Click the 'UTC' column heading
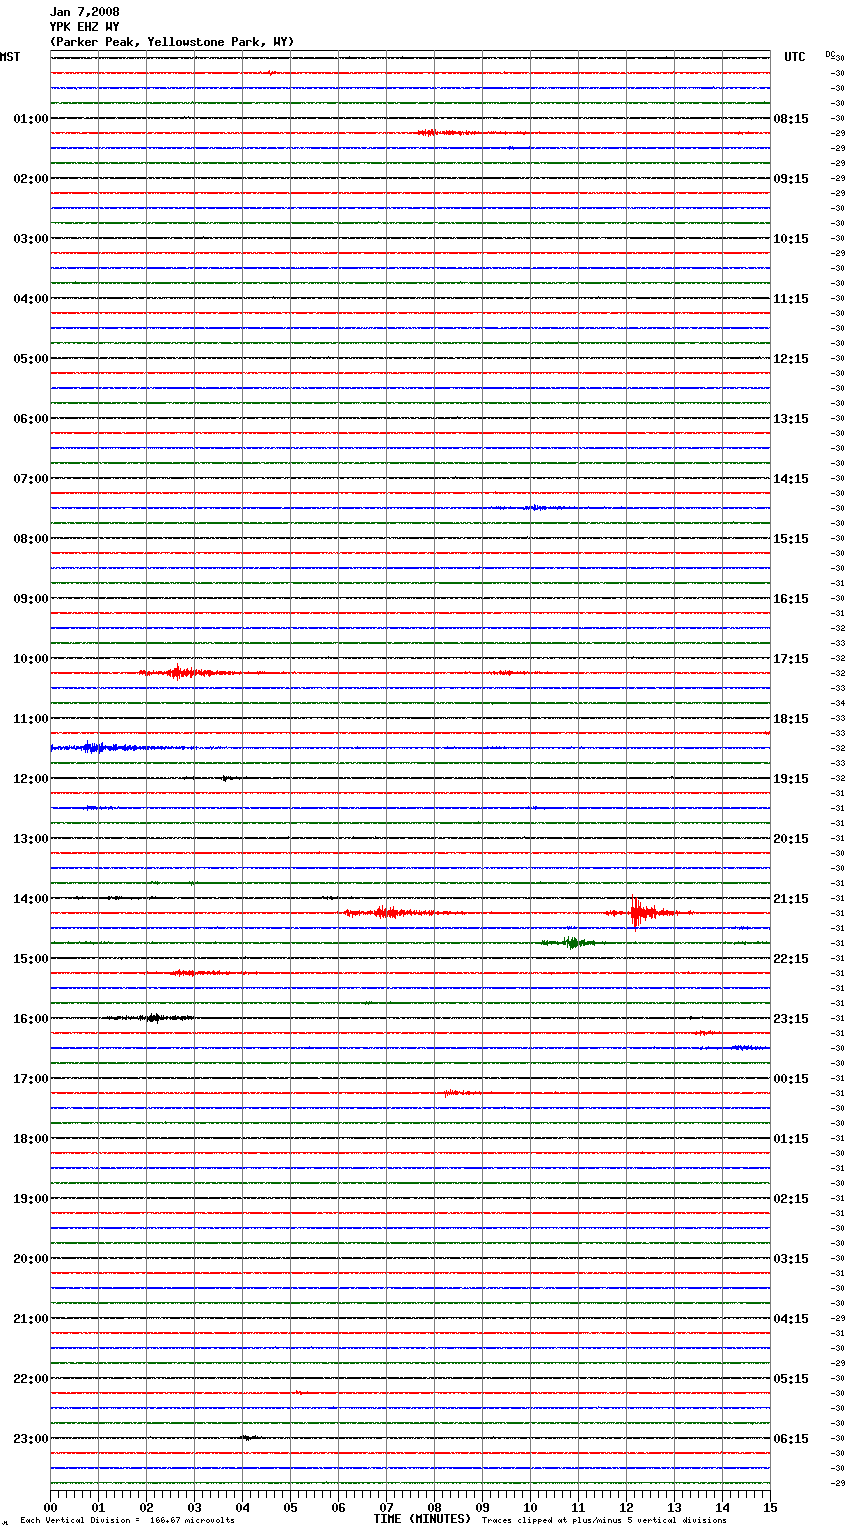 [x=794, y=57]
